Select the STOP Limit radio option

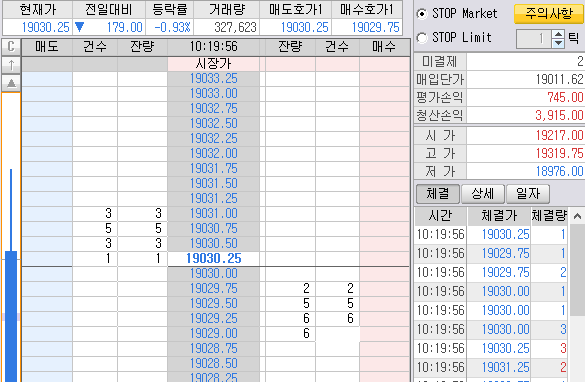pyautogui.click(x=422, y=37)
